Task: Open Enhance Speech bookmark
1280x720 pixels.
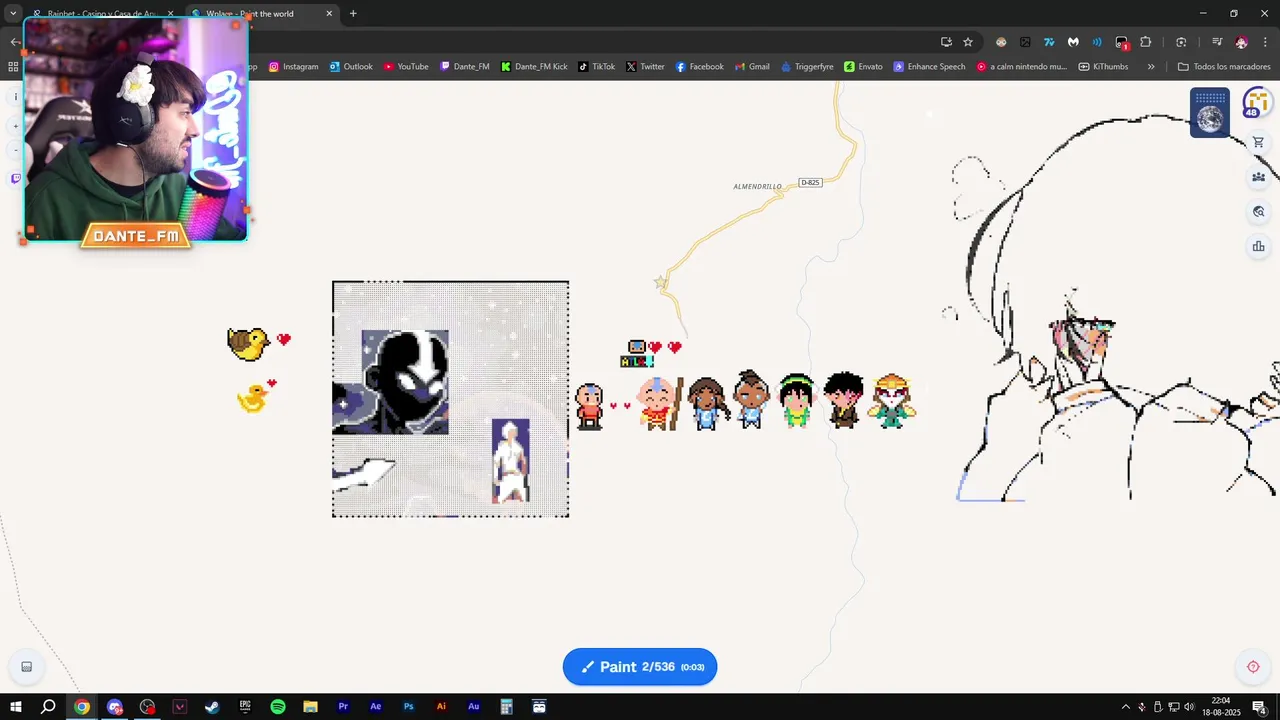Action: point(929,67)
